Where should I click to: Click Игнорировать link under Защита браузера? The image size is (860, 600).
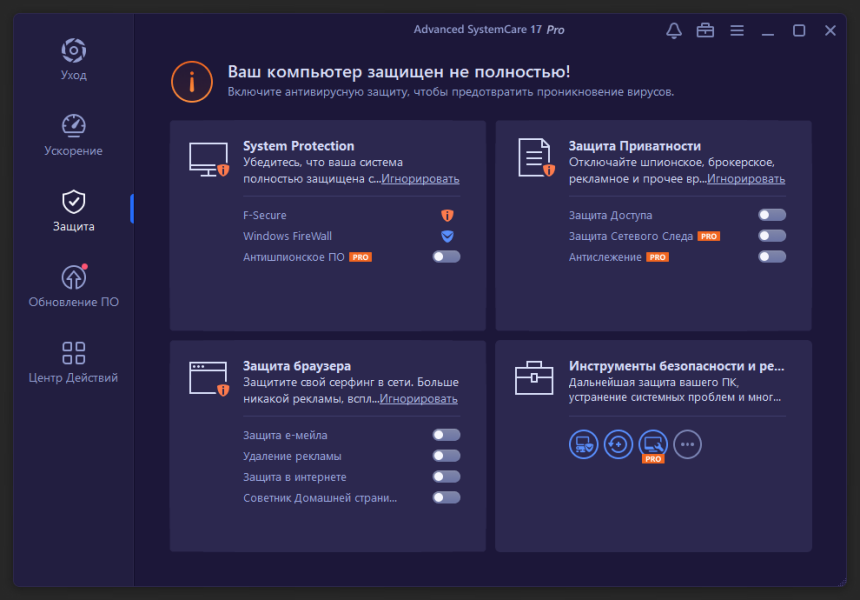(418, 399)
